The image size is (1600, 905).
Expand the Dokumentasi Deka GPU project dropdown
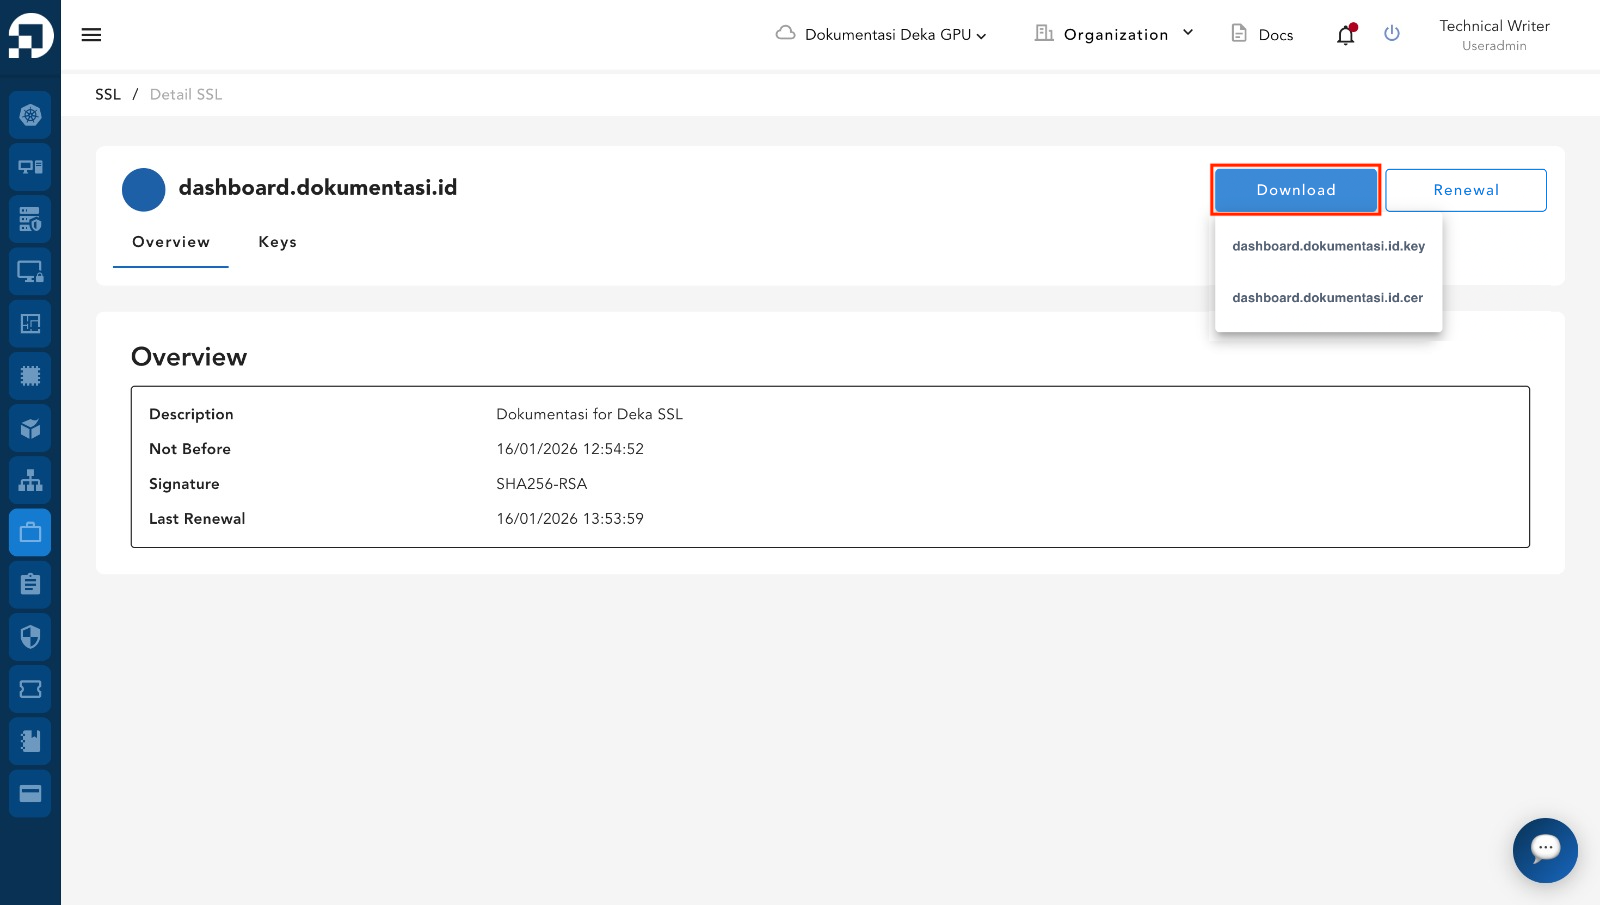tap(881, 35)
